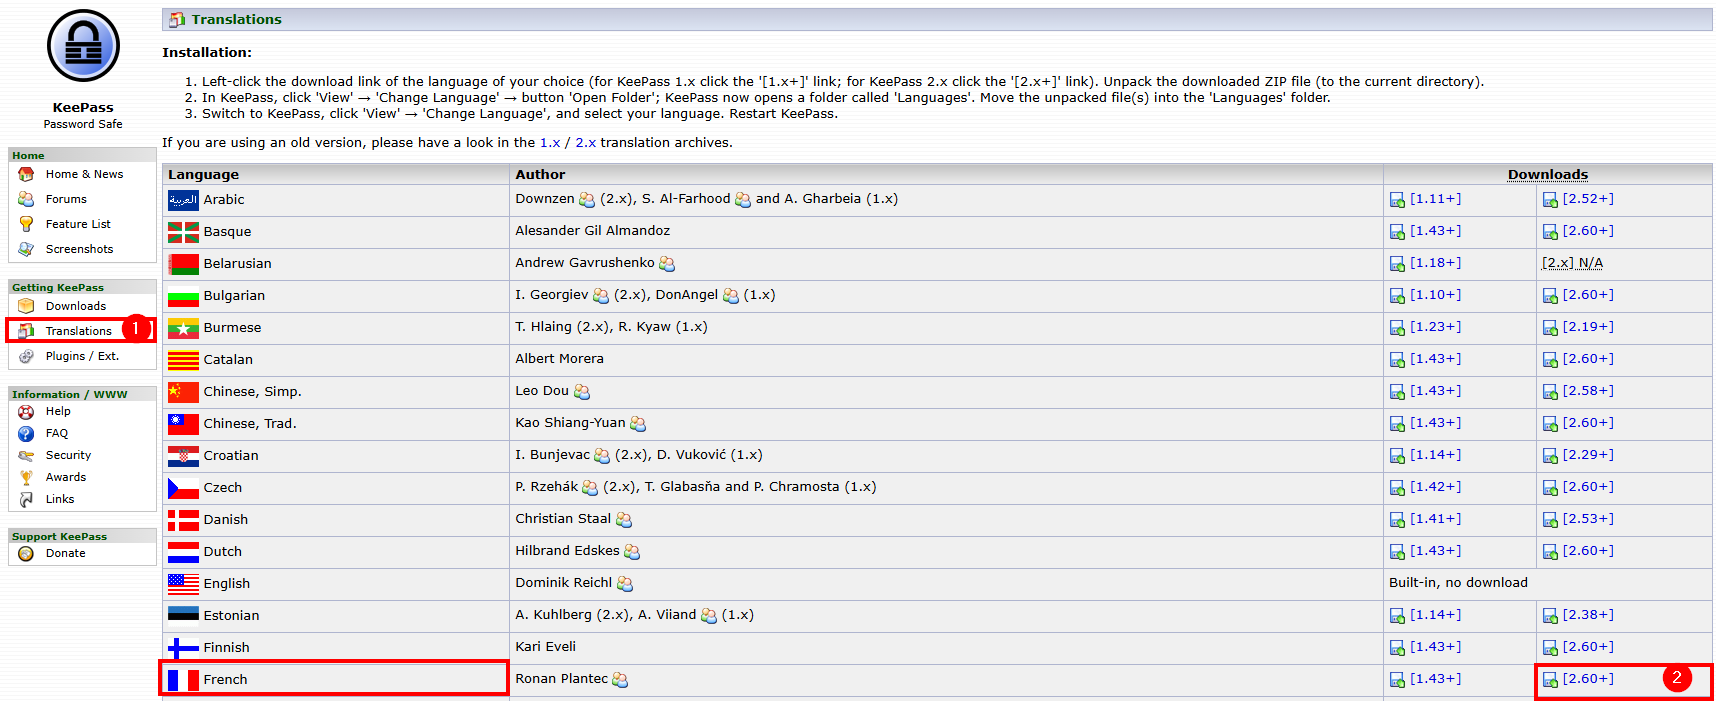The height and width of the screenshot is (701, 1716).
Task: Open the Downloads sidebar menu item
Action: pyautogui.click(x=75, y=306)
